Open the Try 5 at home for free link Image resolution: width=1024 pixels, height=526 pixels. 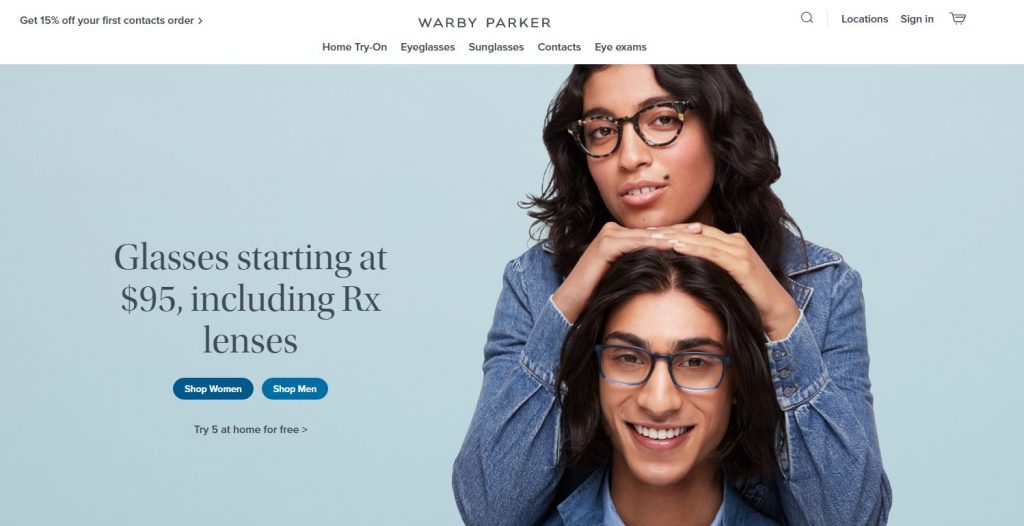pos(251,429)
